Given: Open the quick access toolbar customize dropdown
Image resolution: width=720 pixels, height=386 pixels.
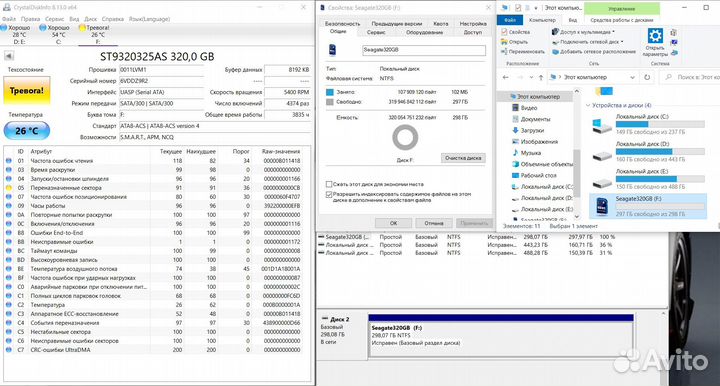Looking at the screenshot, I should click(x=536, y=8).
